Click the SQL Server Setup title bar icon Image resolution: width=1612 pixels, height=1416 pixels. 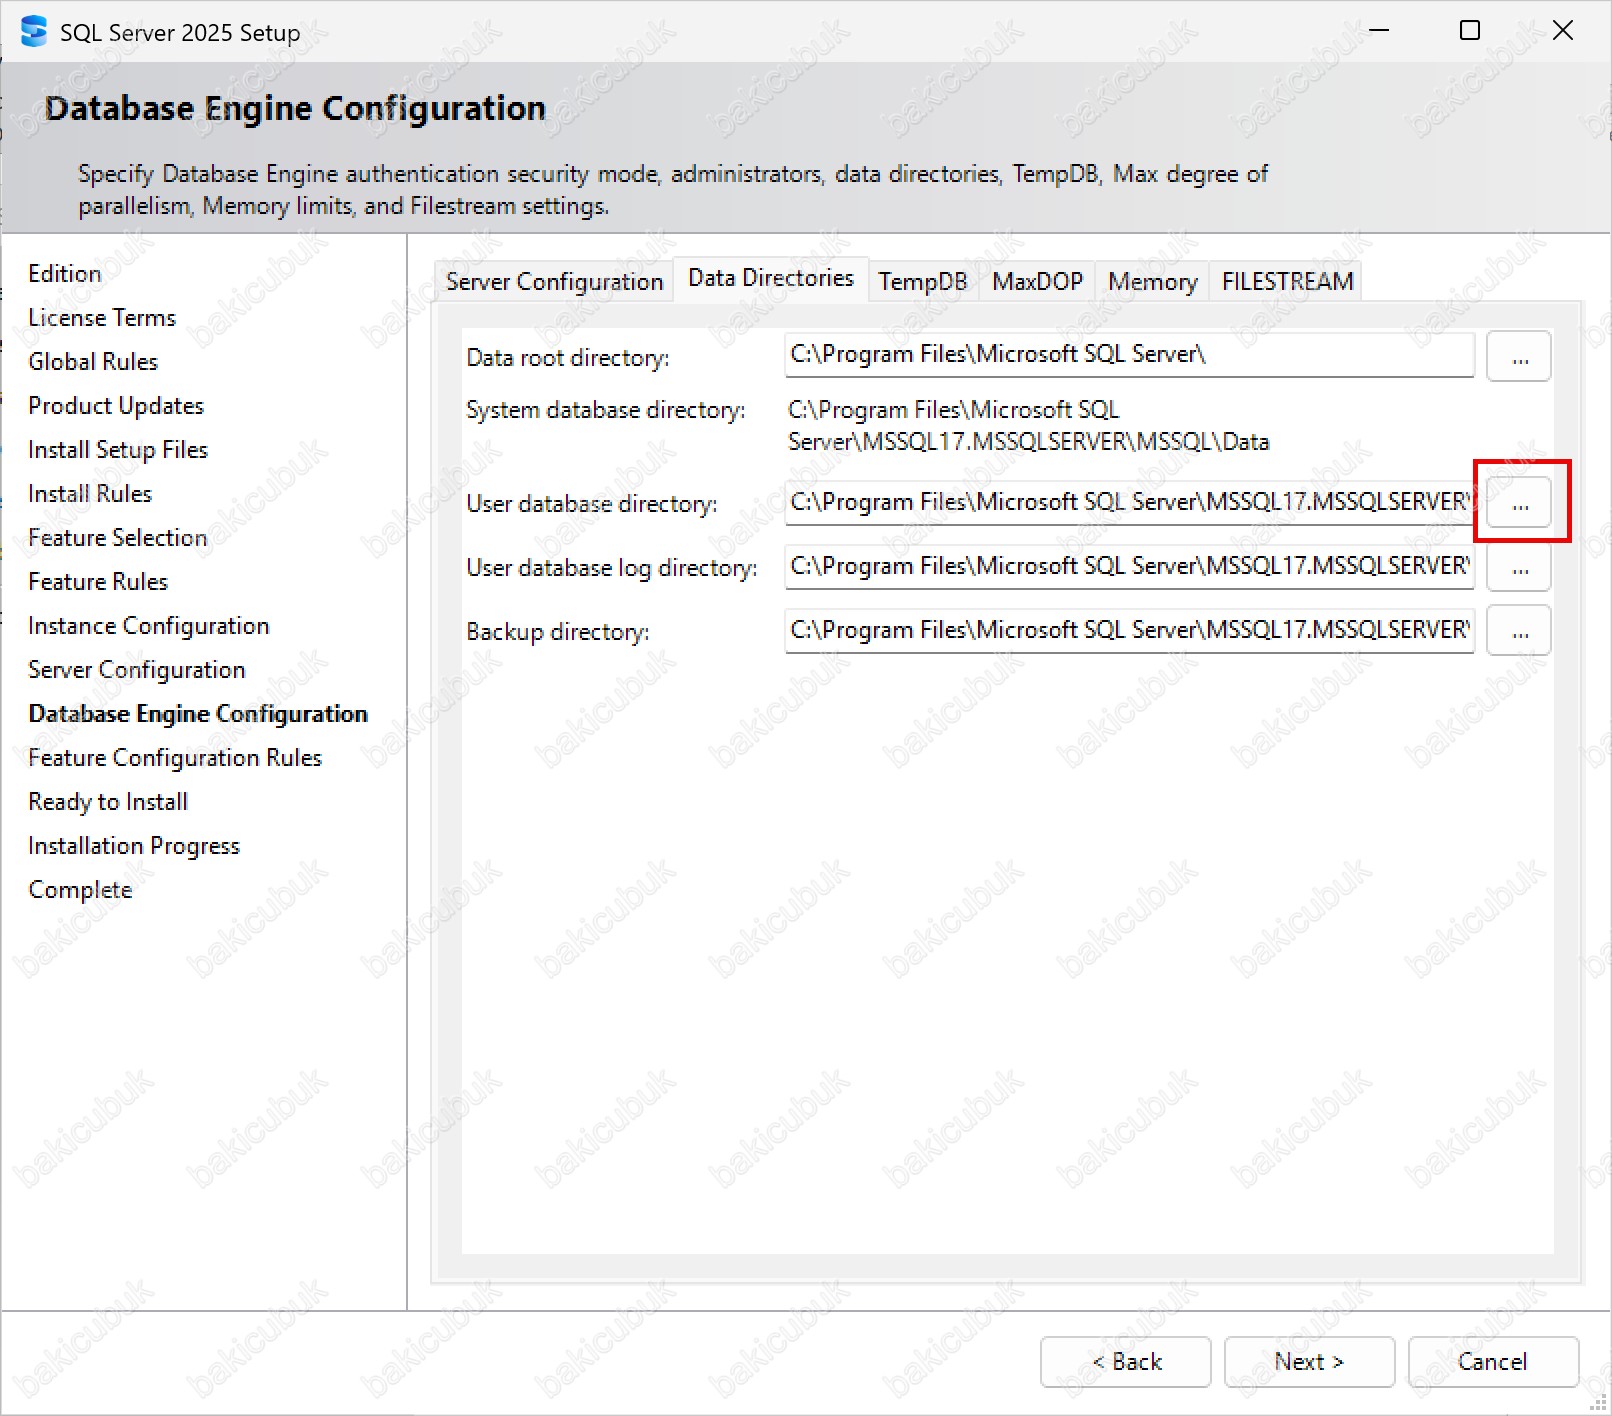pos(34,32)
